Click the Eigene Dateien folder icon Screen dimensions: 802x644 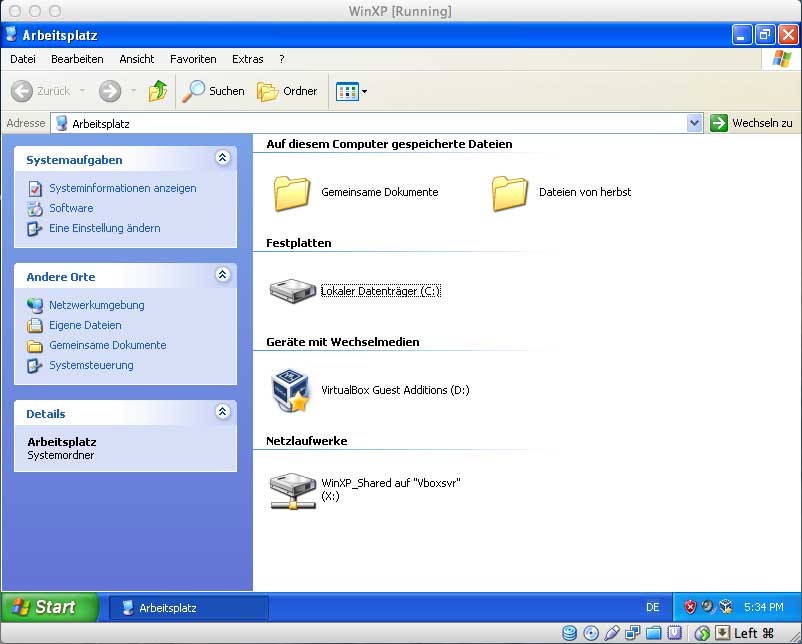(35, 325)
